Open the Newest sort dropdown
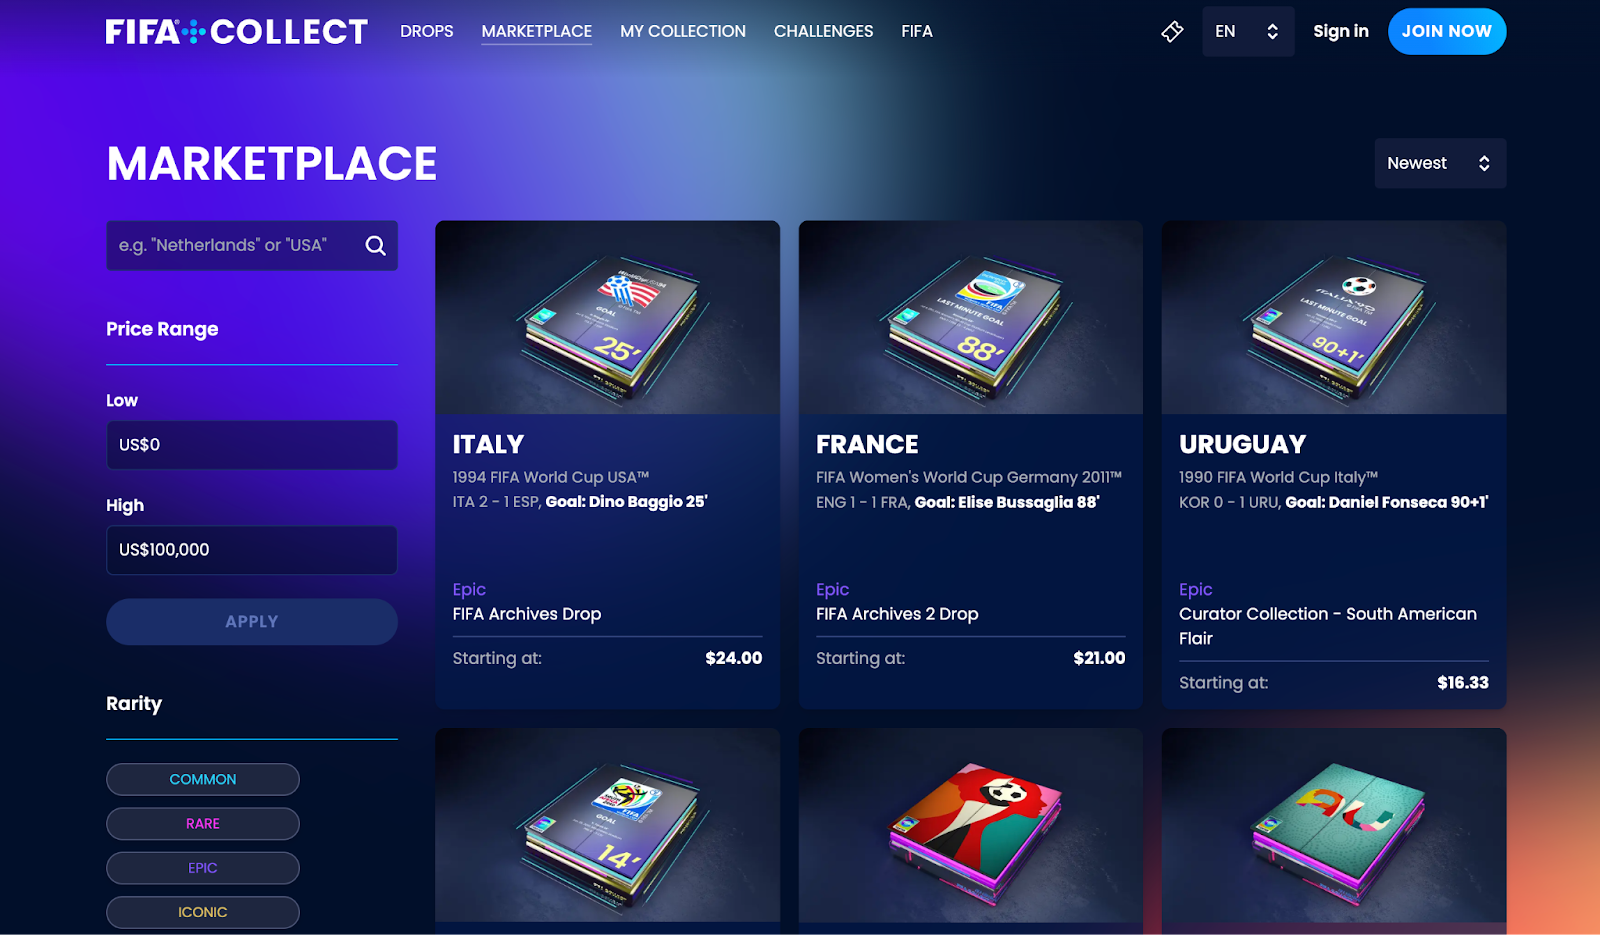Image resolution: width=1600 pixels, height=935 pixels. [x=1440, y=163]
